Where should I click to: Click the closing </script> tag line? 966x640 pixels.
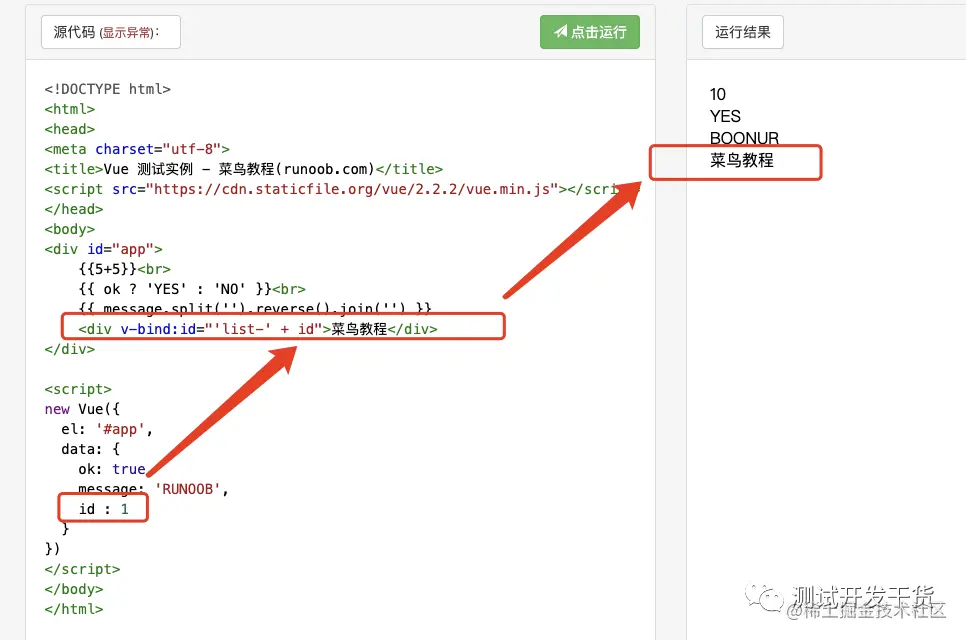[82, 569]
